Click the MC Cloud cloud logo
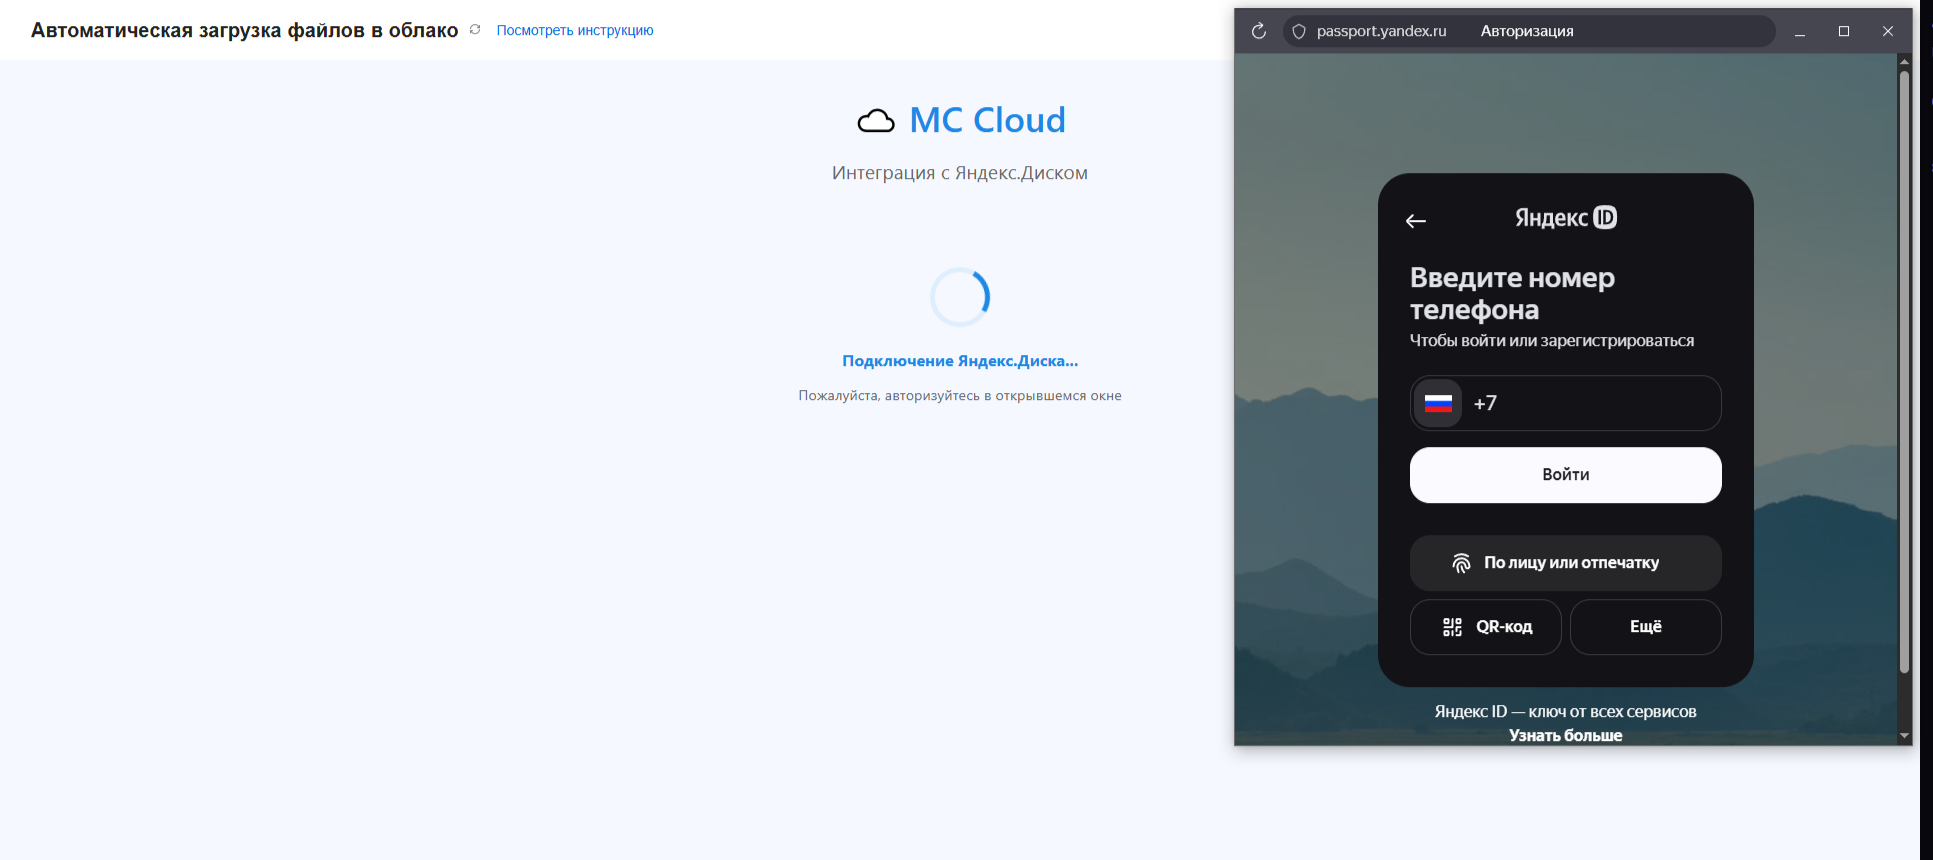This screenshot has height=860, width=1933. click(876, 121)
